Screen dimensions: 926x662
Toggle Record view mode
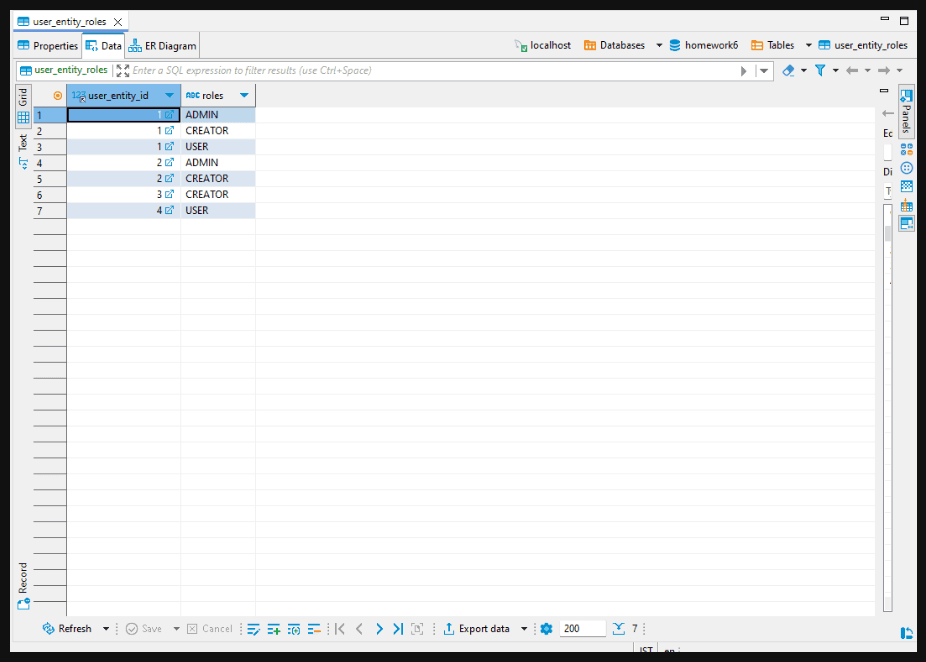[x=23, y=586]
